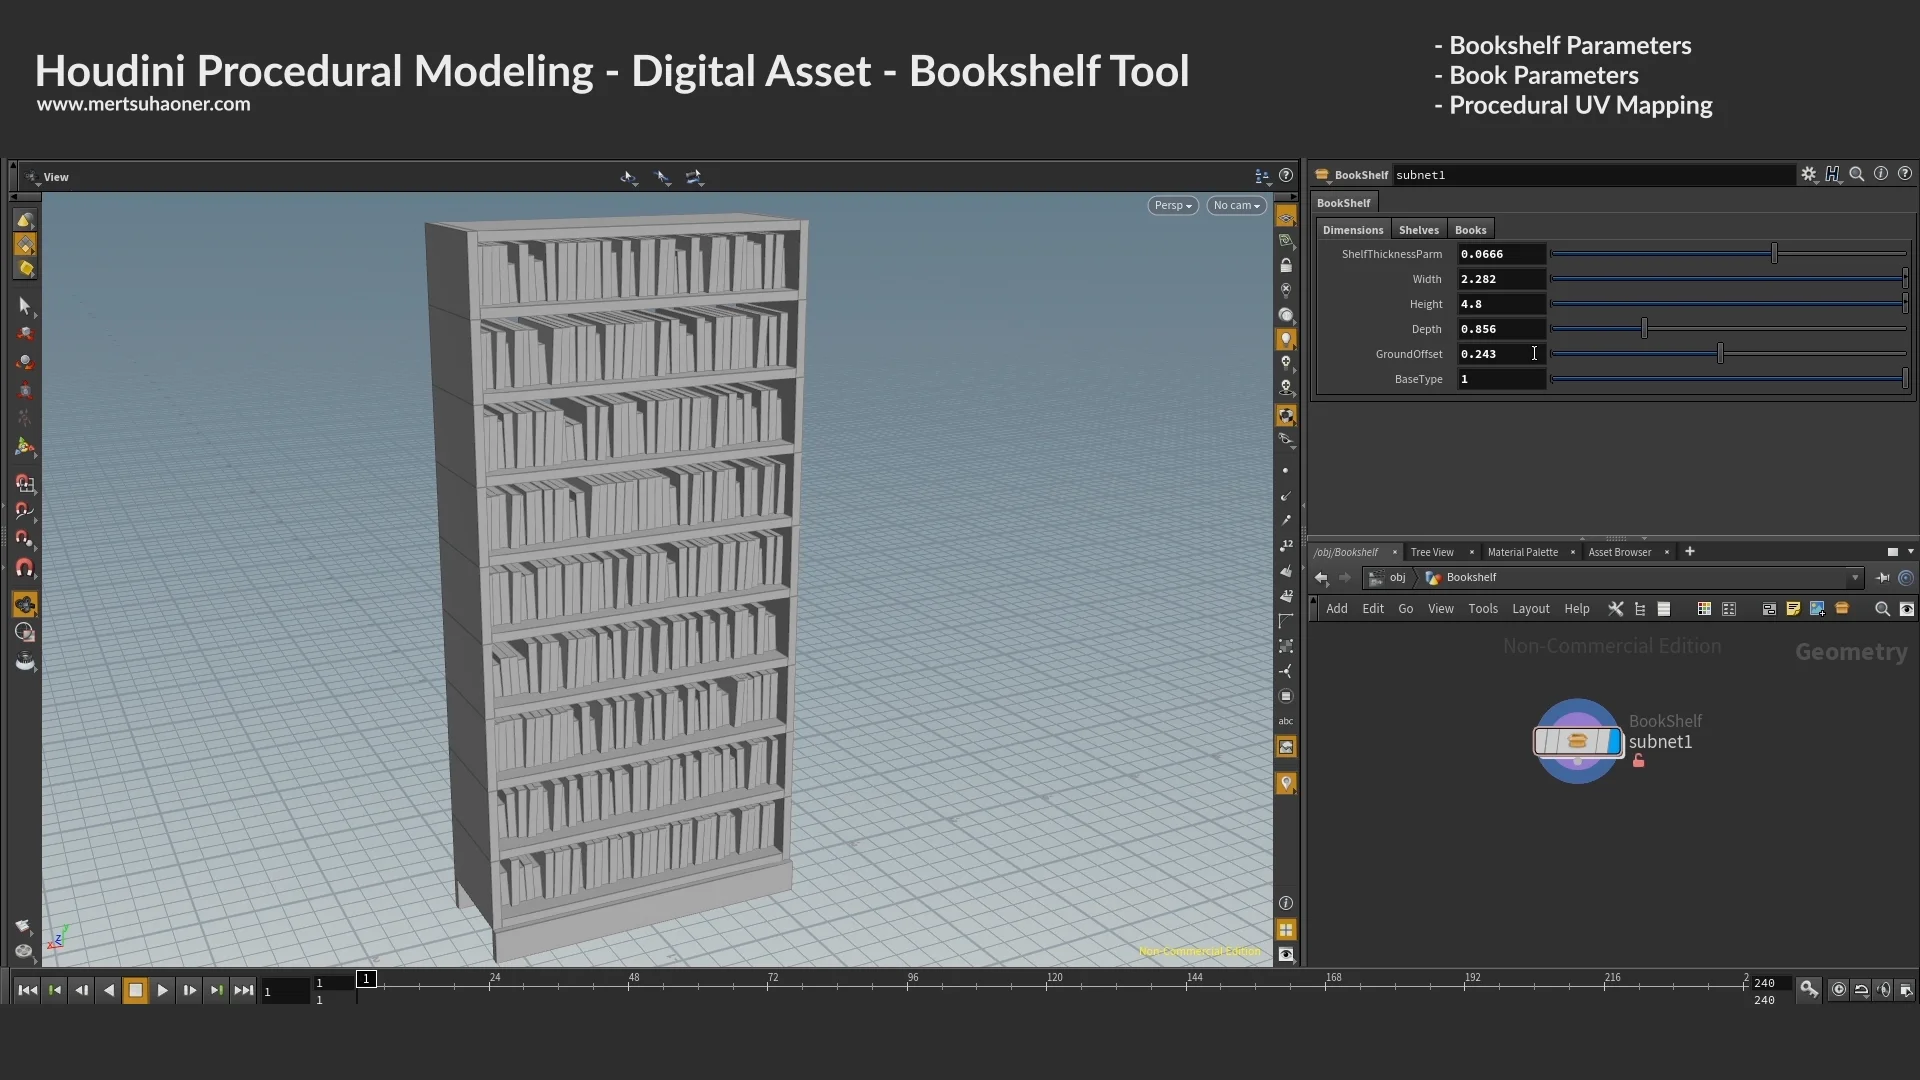The image size is (1920, 1080).
Task: Toggle the lighting bulb icon on viewport sidebar
Action: 1287,340
